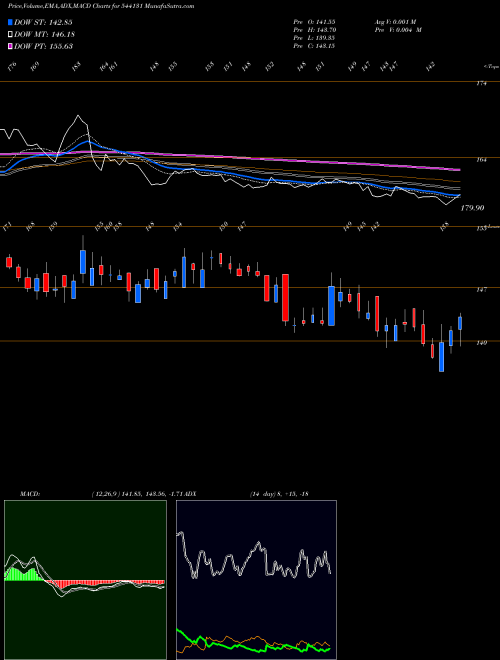Viewport: 500px width, 660px height.
Task: Click the 179.90 value label
Action: pyautogui.click(x=473, y=208)
